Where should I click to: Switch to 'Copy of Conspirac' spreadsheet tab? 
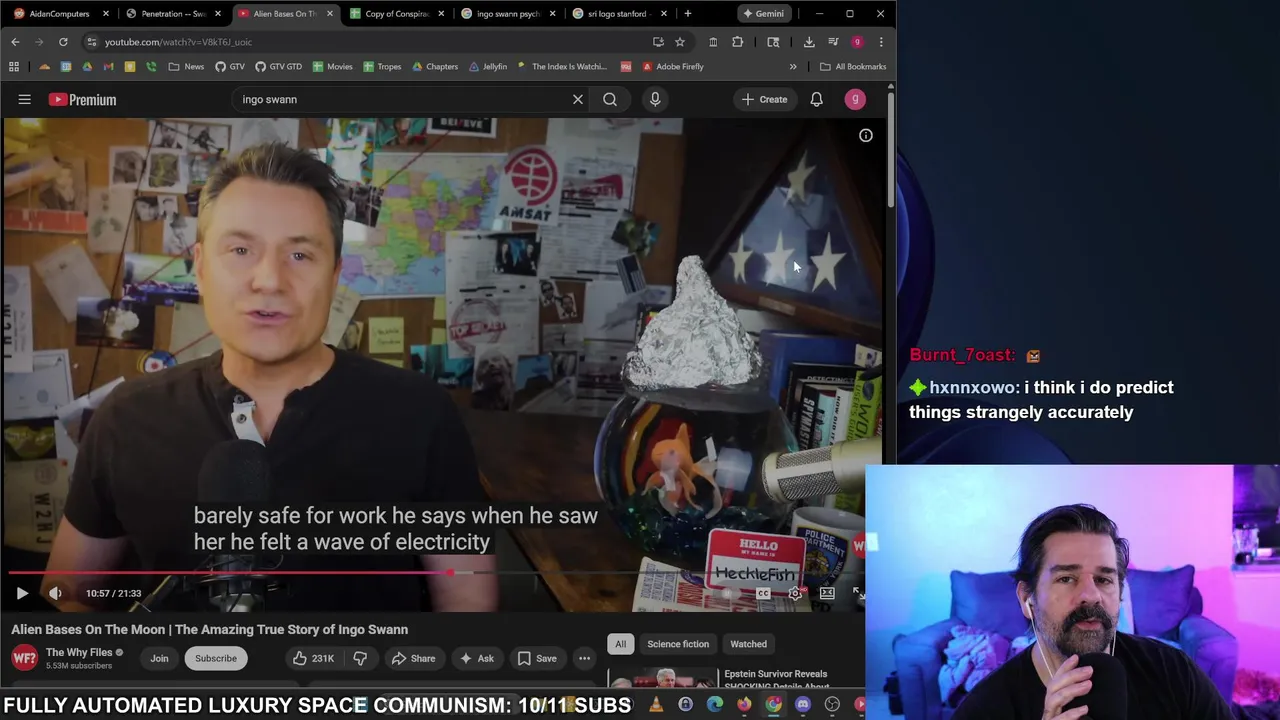(396, 14)
